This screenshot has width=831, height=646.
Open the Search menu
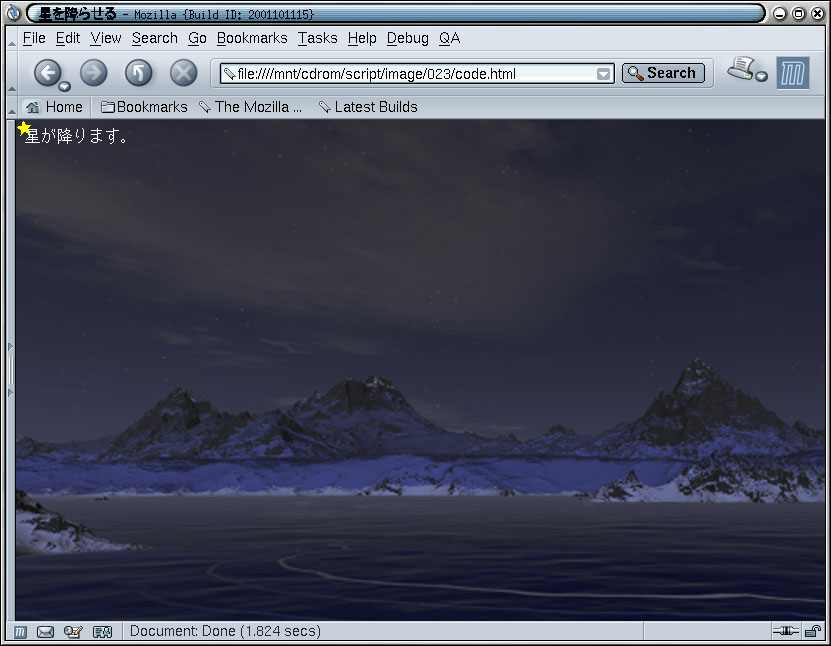coord(155,38)
